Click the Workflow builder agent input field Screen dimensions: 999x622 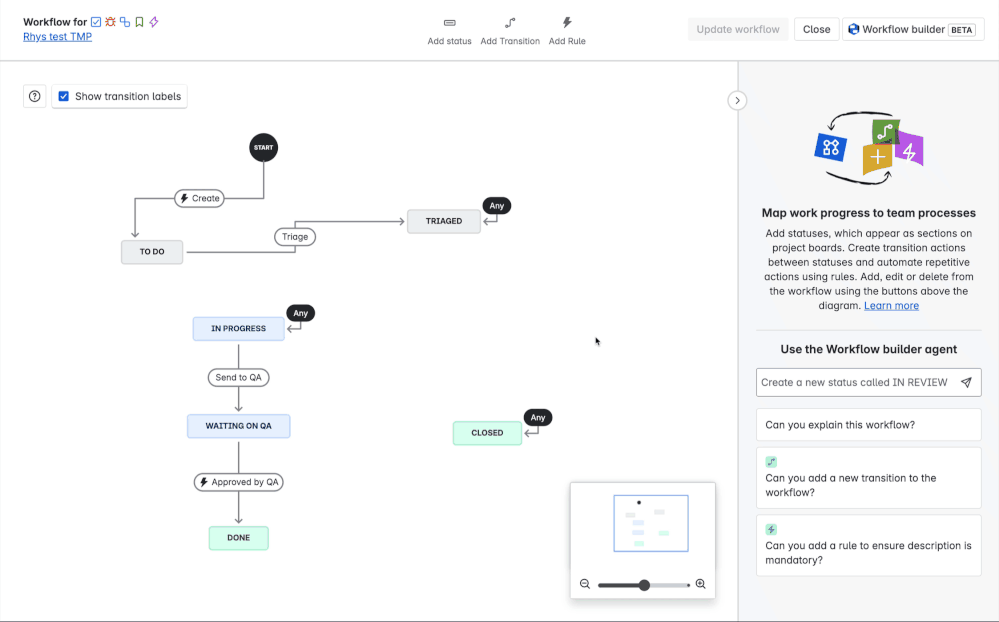point(856,382)
